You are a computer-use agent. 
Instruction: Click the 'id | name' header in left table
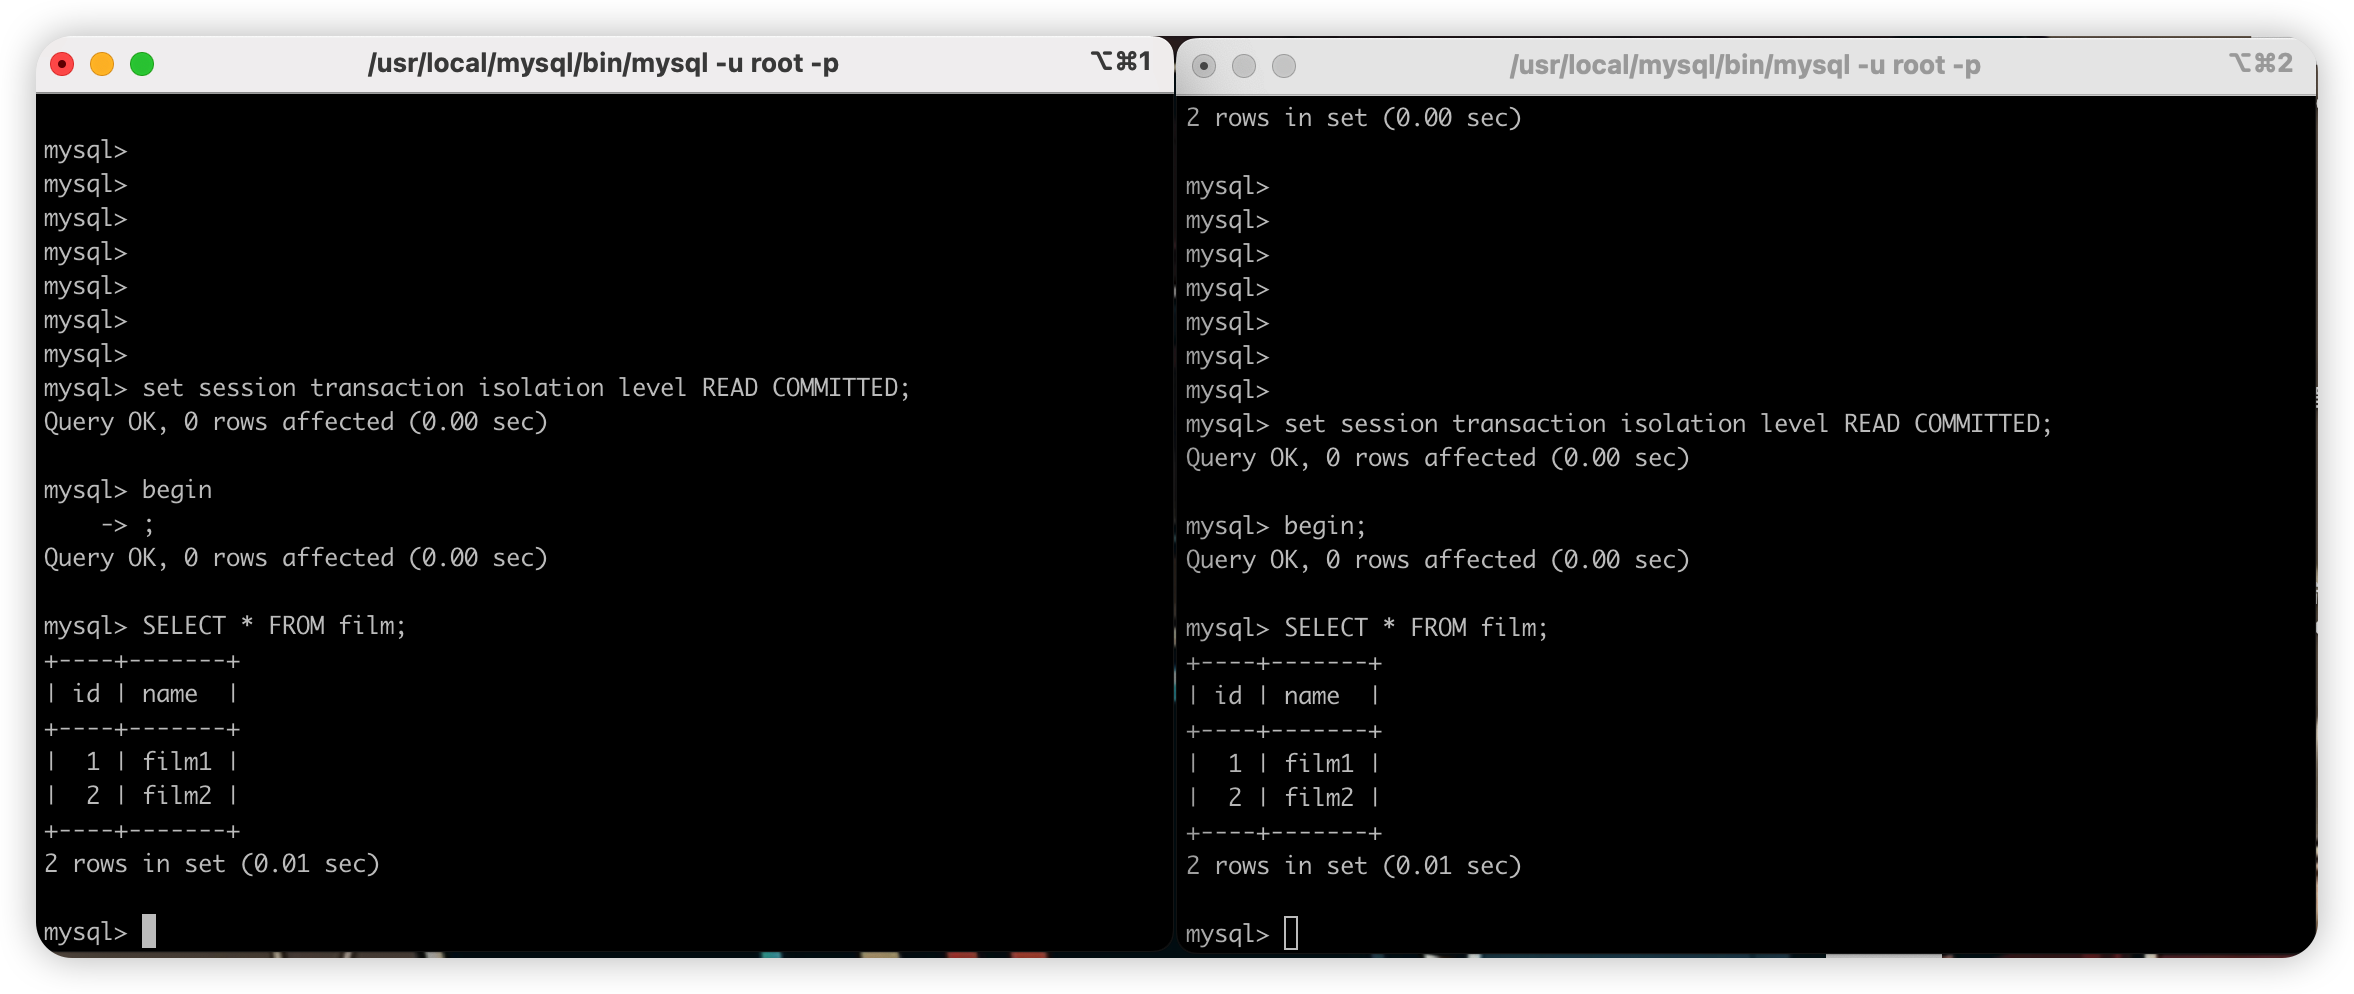(x=141, y=694)
